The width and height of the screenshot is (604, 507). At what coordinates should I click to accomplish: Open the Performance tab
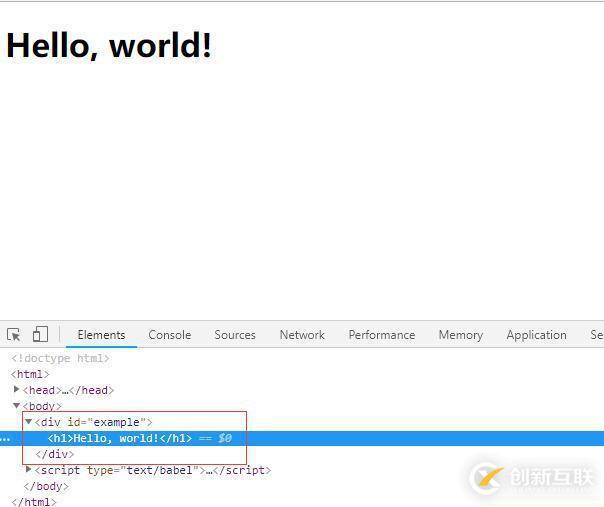pyautogui.click(x=382, y=335)
